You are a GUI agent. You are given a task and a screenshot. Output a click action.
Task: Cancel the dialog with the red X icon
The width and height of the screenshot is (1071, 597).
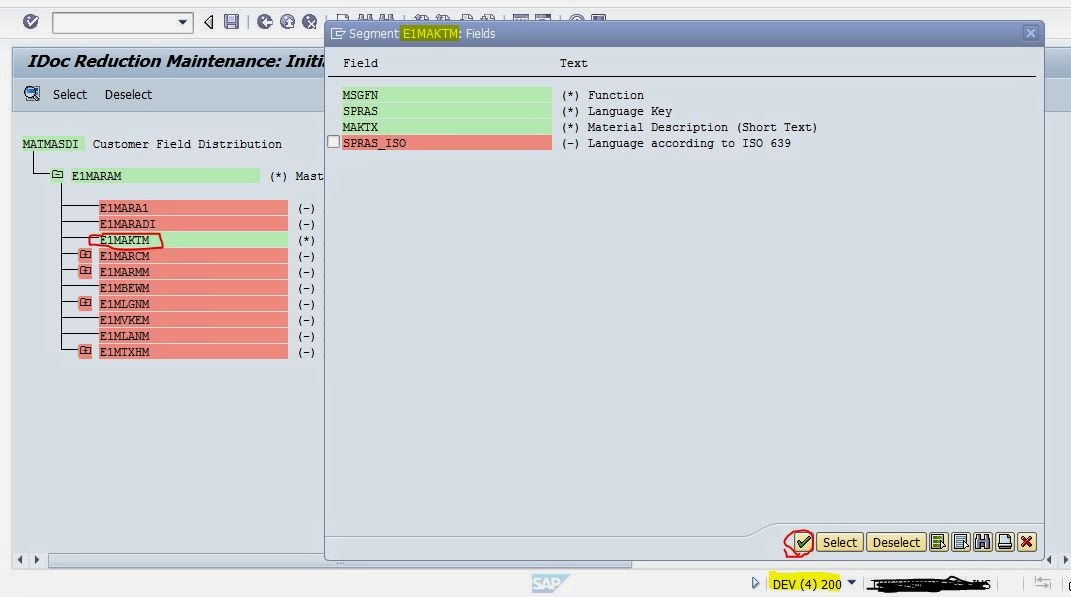point(1026,542)
